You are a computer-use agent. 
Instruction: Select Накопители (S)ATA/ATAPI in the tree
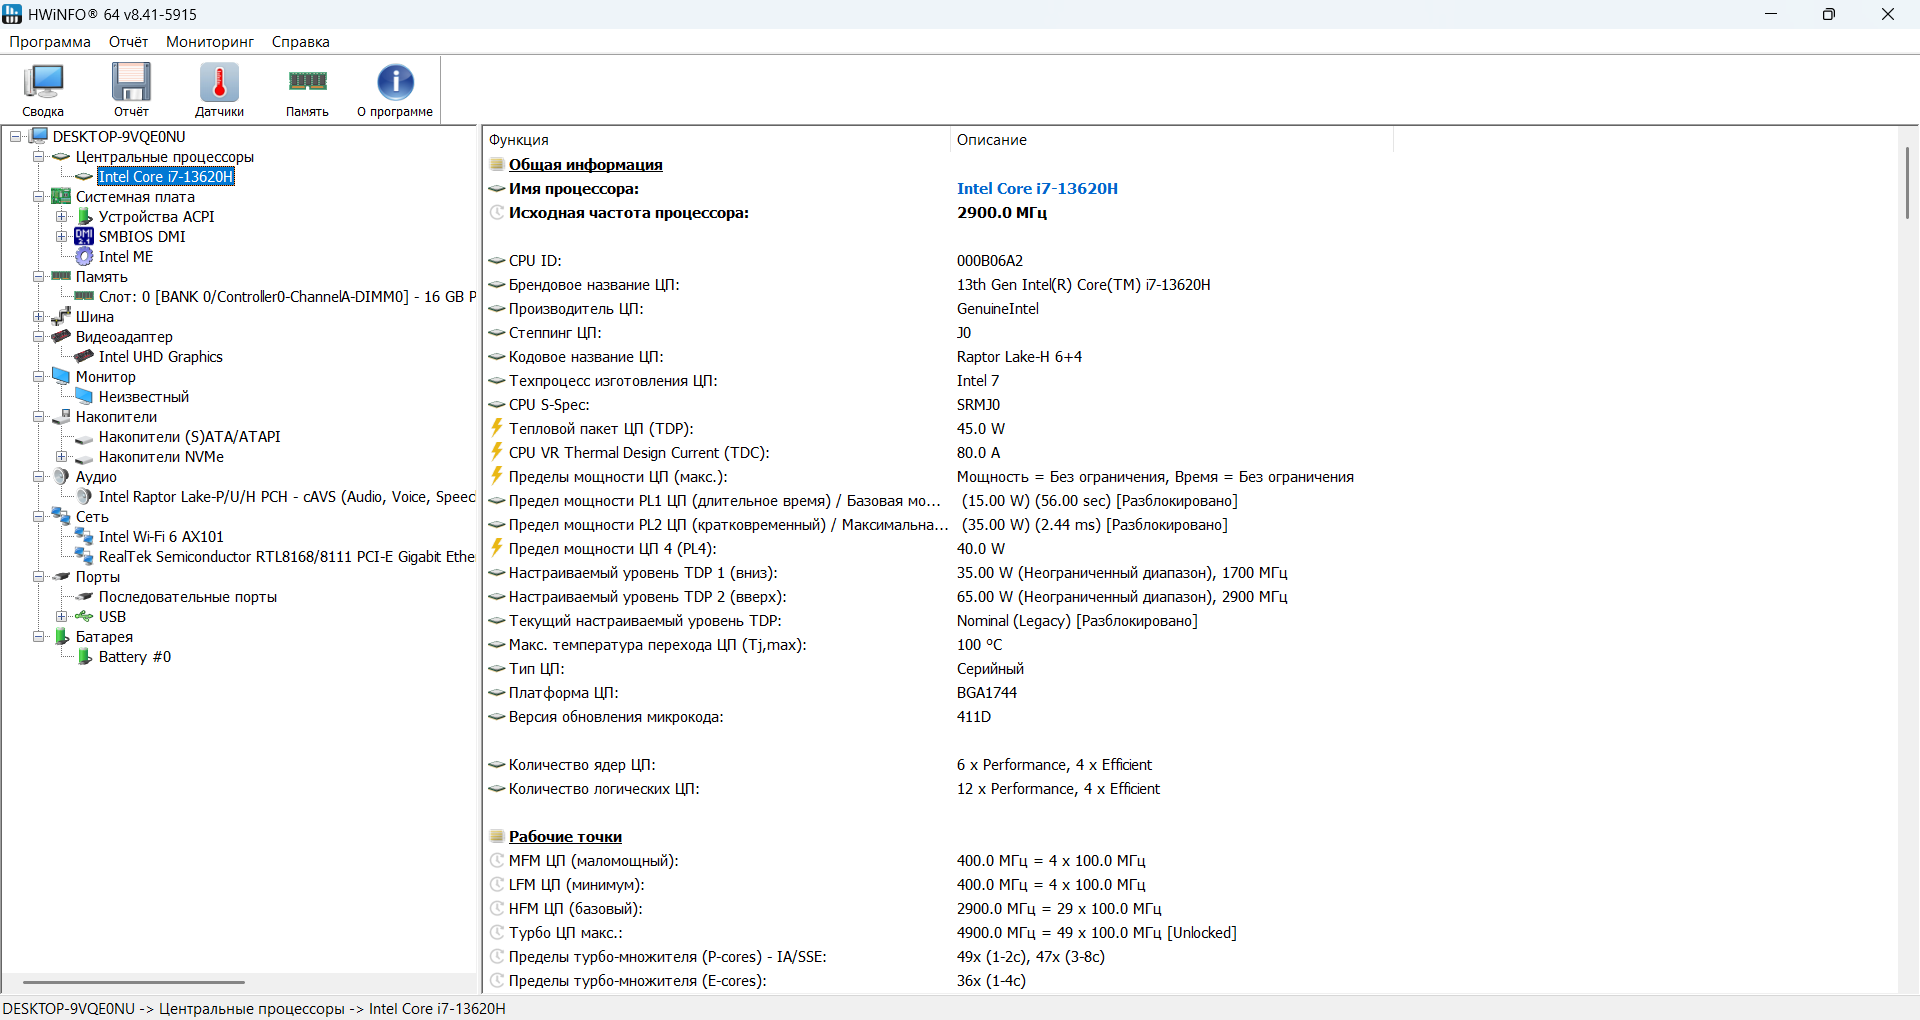click(190, 436)
